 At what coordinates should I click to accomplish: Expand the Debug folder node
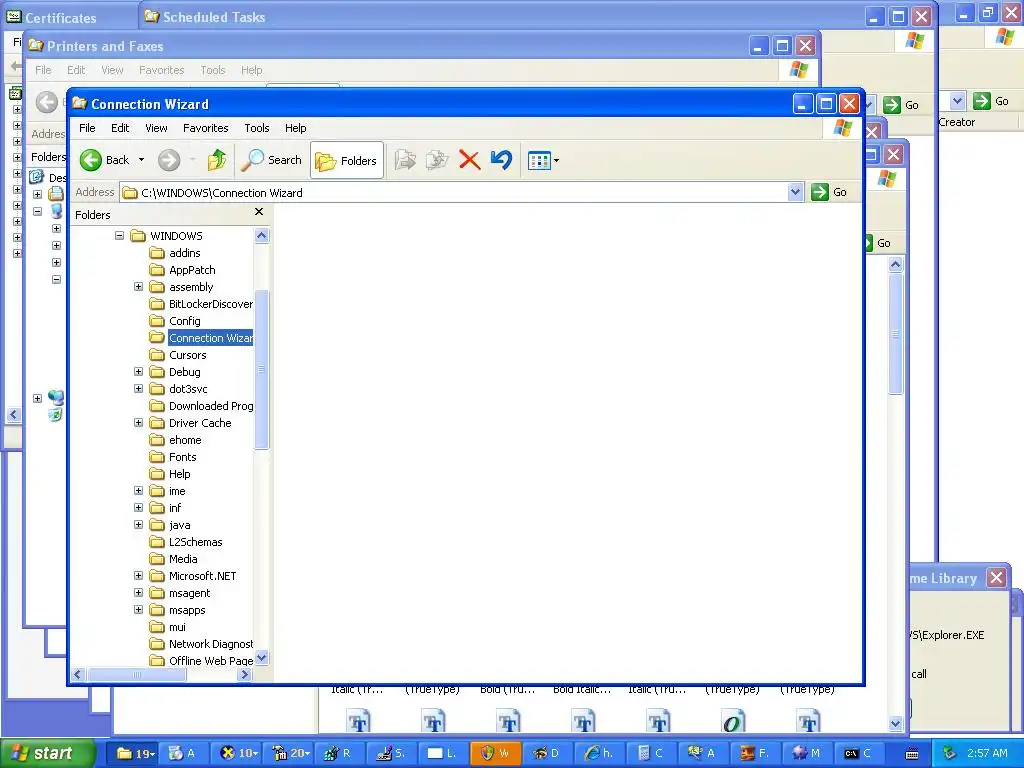138,371
